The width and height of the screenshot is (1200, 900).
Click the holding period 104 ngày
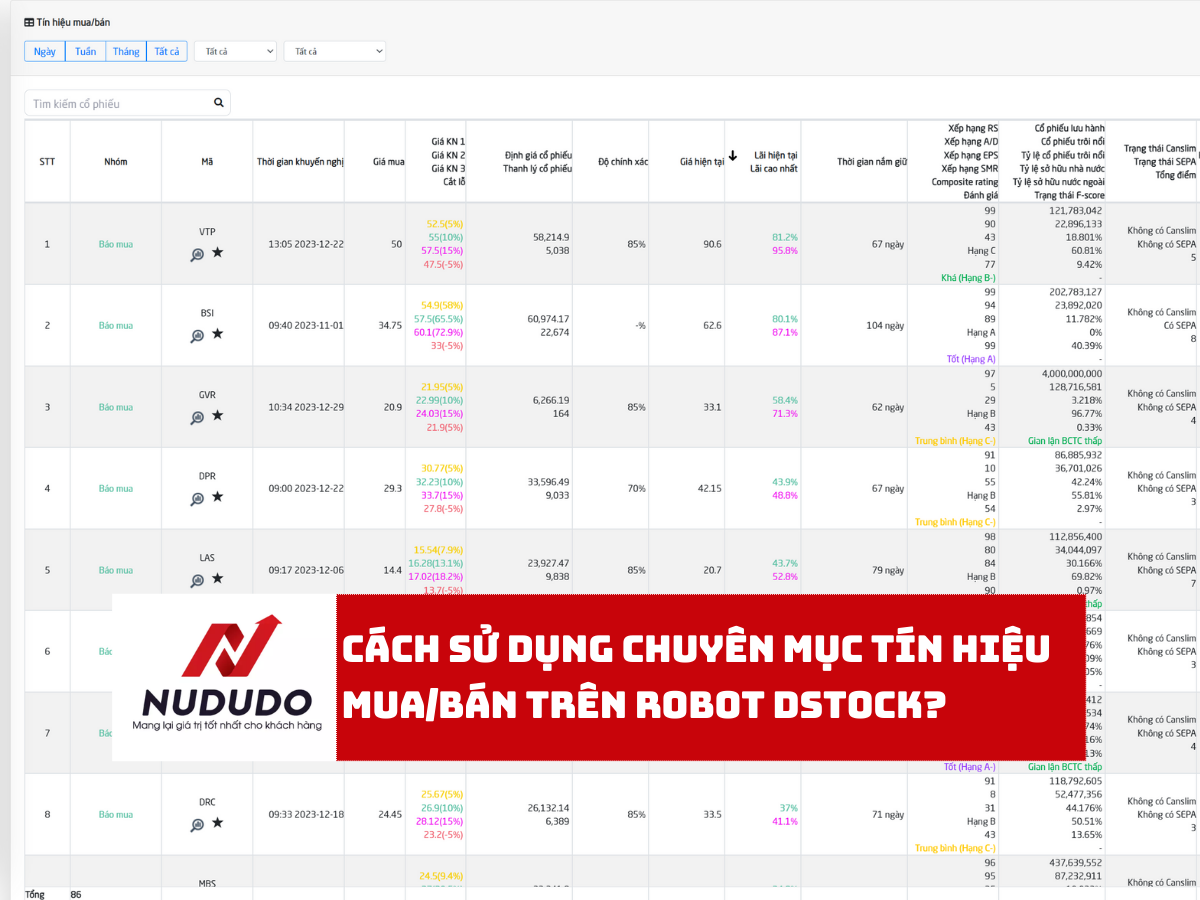coord(885,325)
